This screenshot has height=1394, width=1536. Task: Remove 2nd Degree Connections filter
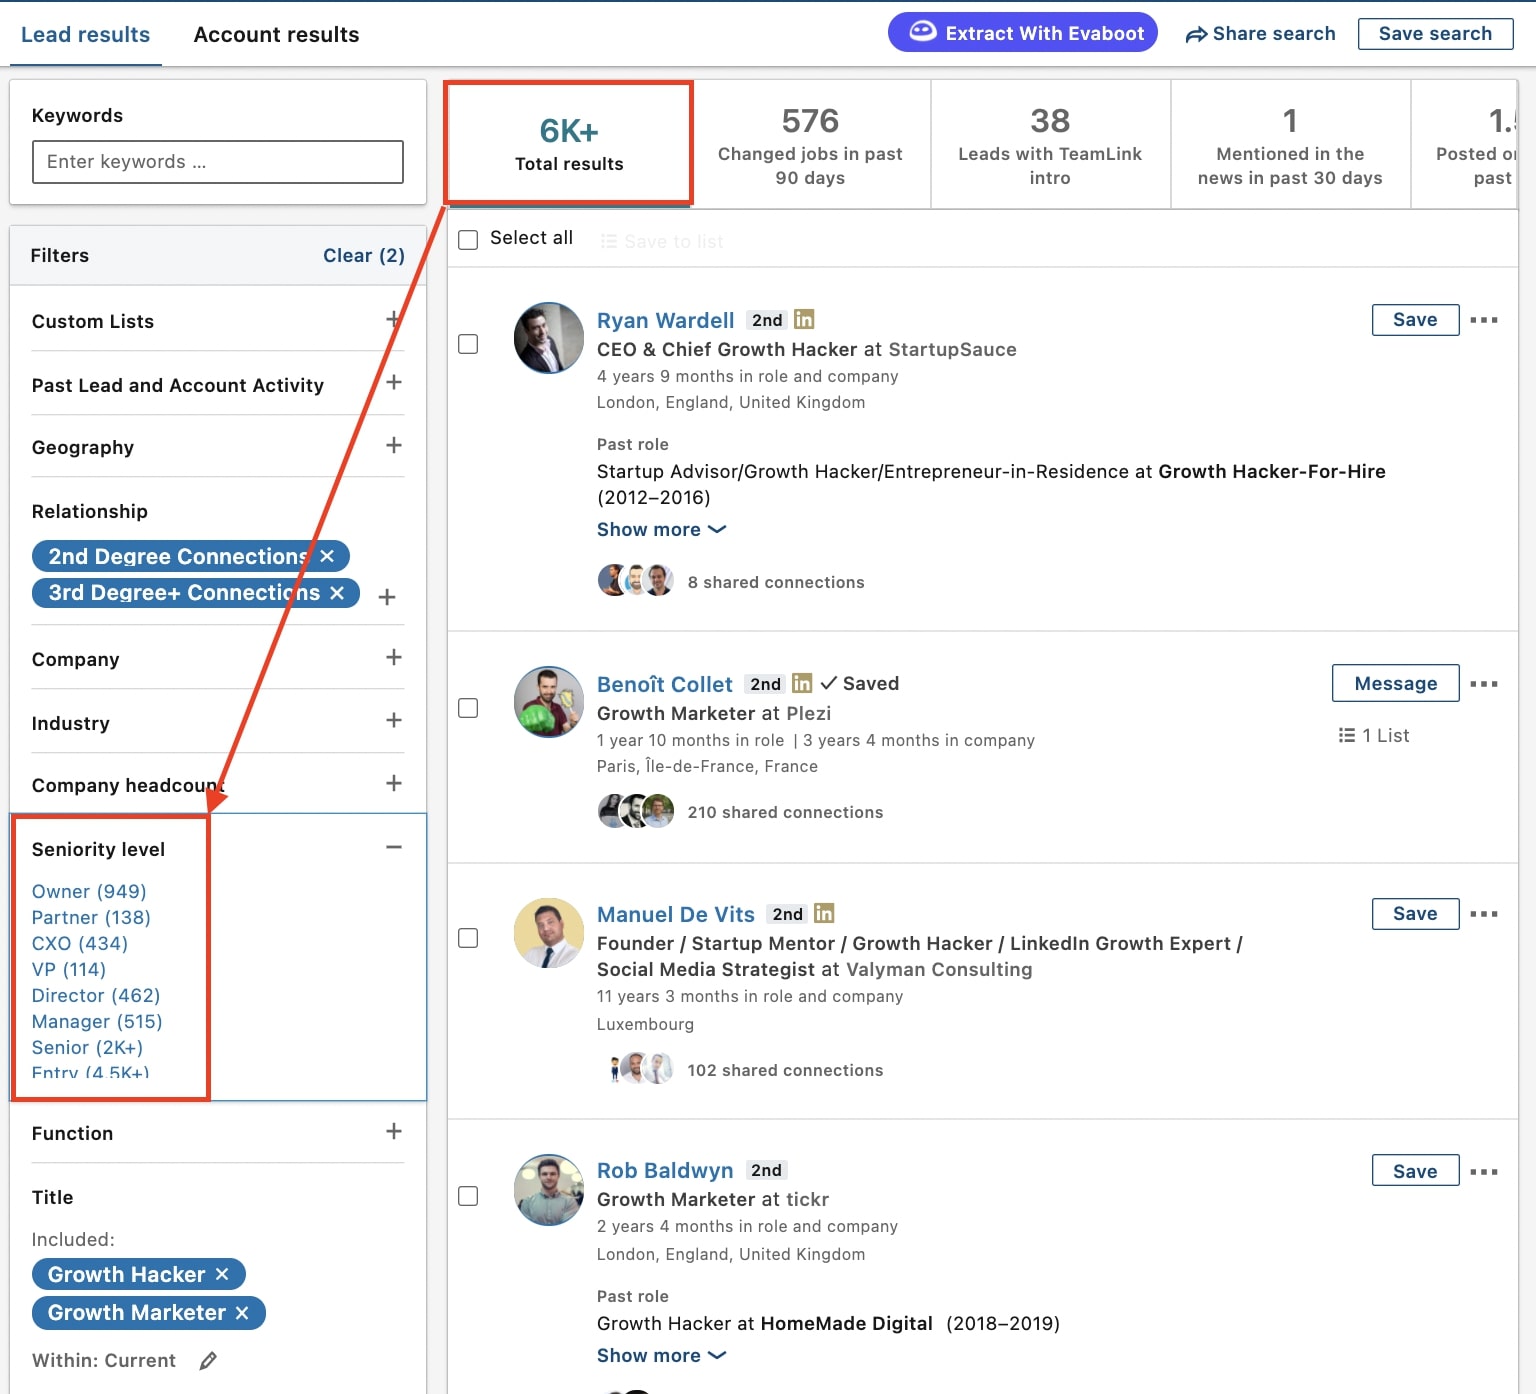coord(327,556)
